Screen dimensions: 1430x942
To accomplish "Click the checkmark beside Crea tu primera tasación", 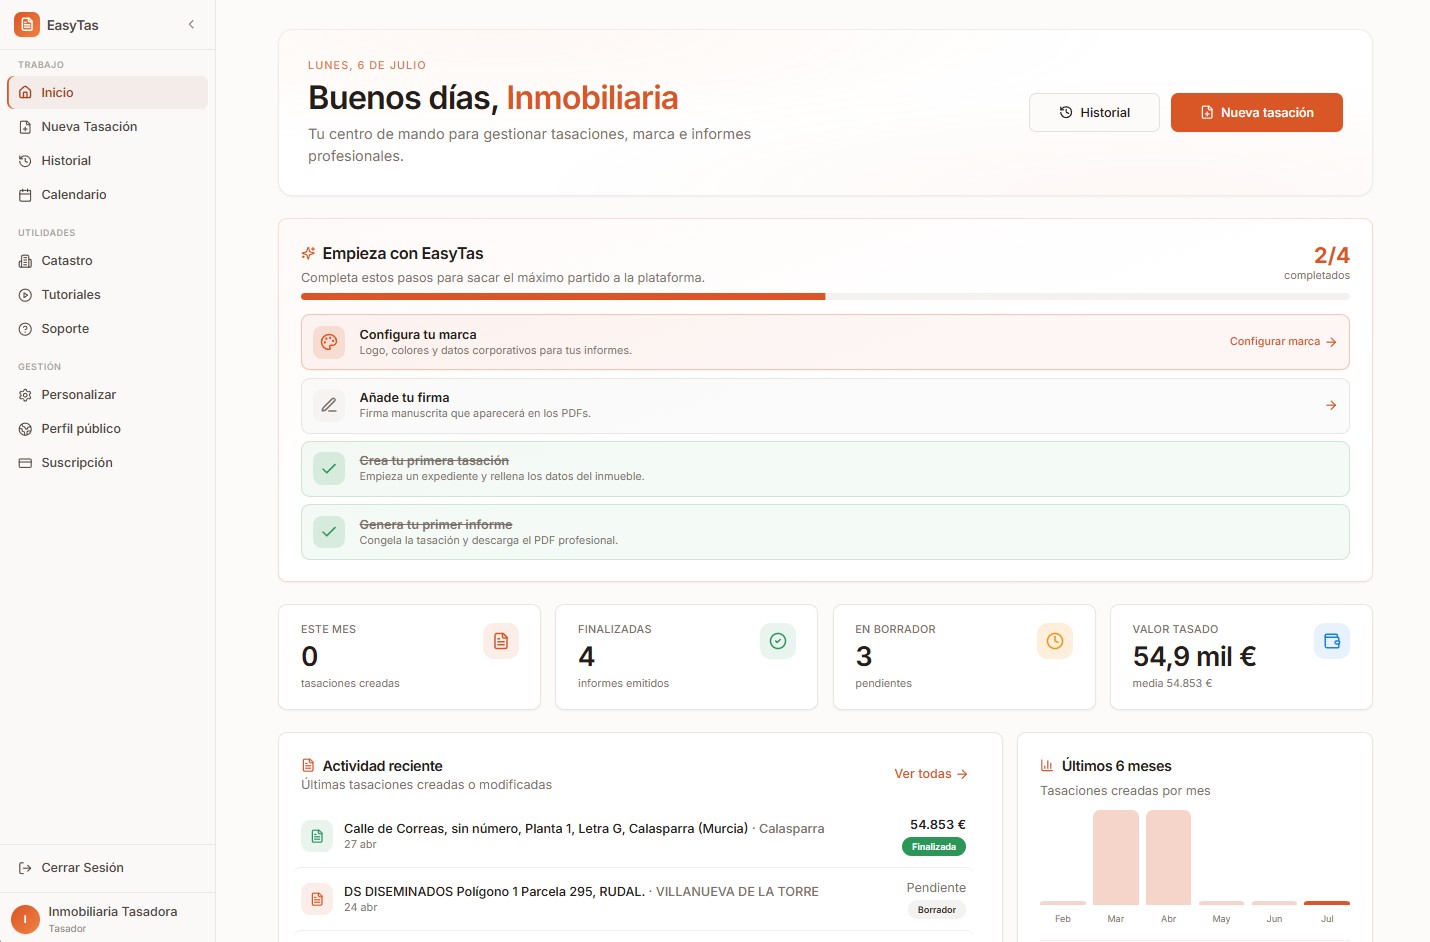I will [x=329, y=469].
